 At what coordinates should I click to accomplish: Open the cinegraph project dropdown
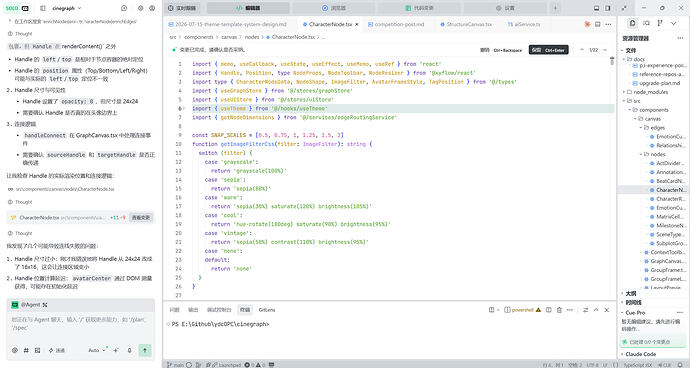click(x=66, y=8)
